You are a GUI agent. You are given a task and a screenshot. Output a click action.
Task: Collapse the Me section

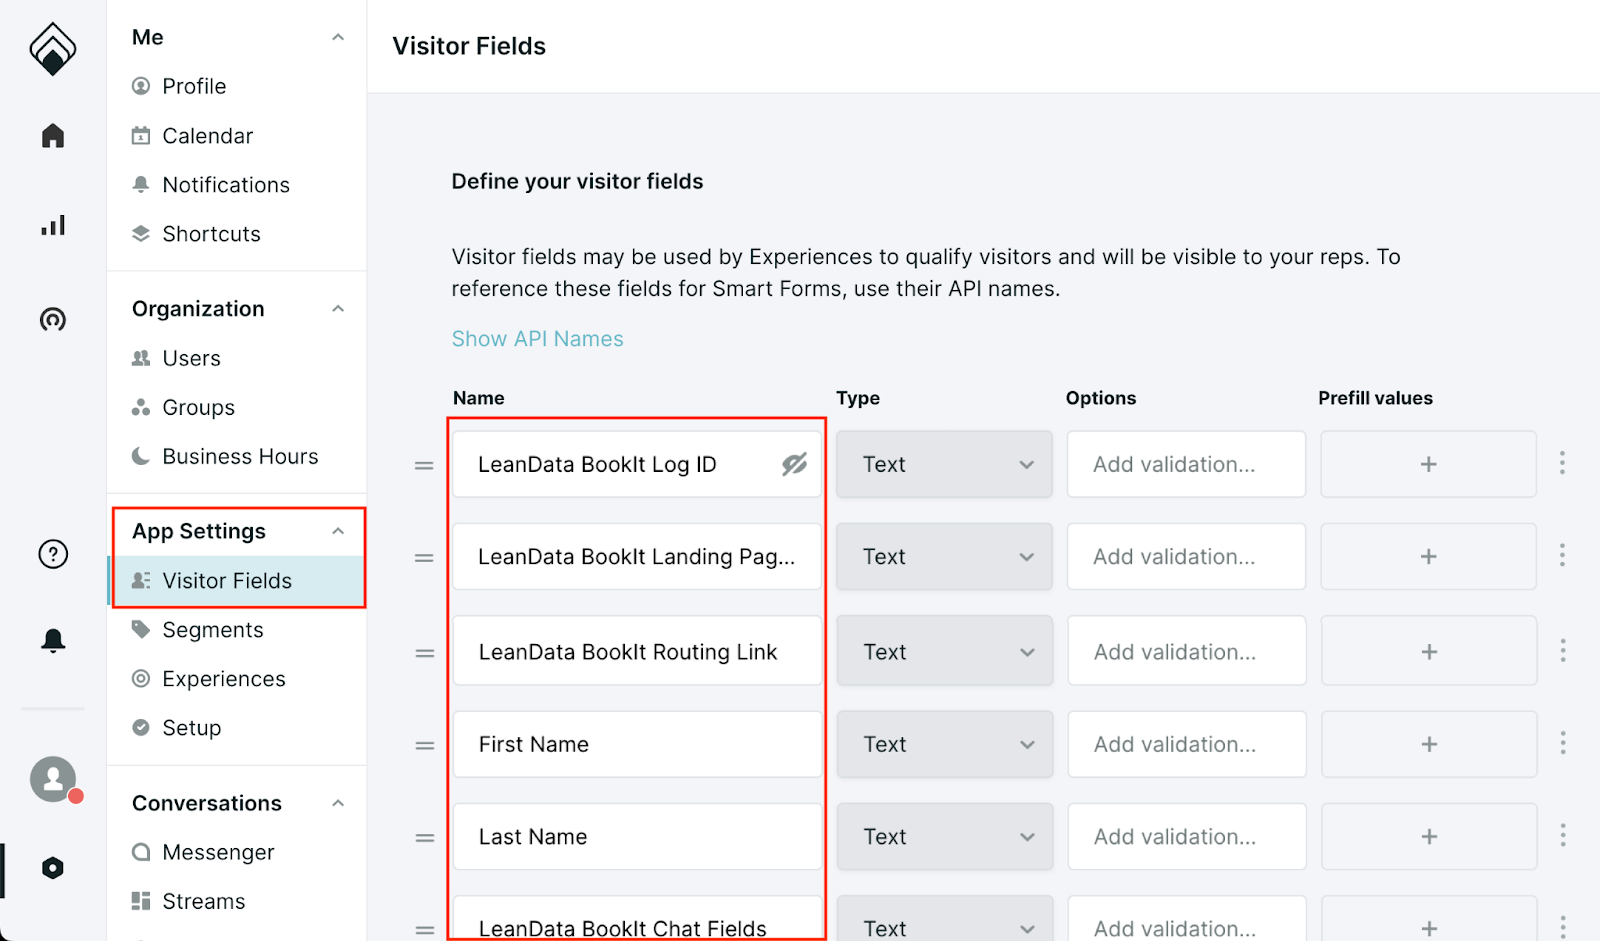pyautogui.click(x=338, y=36)
